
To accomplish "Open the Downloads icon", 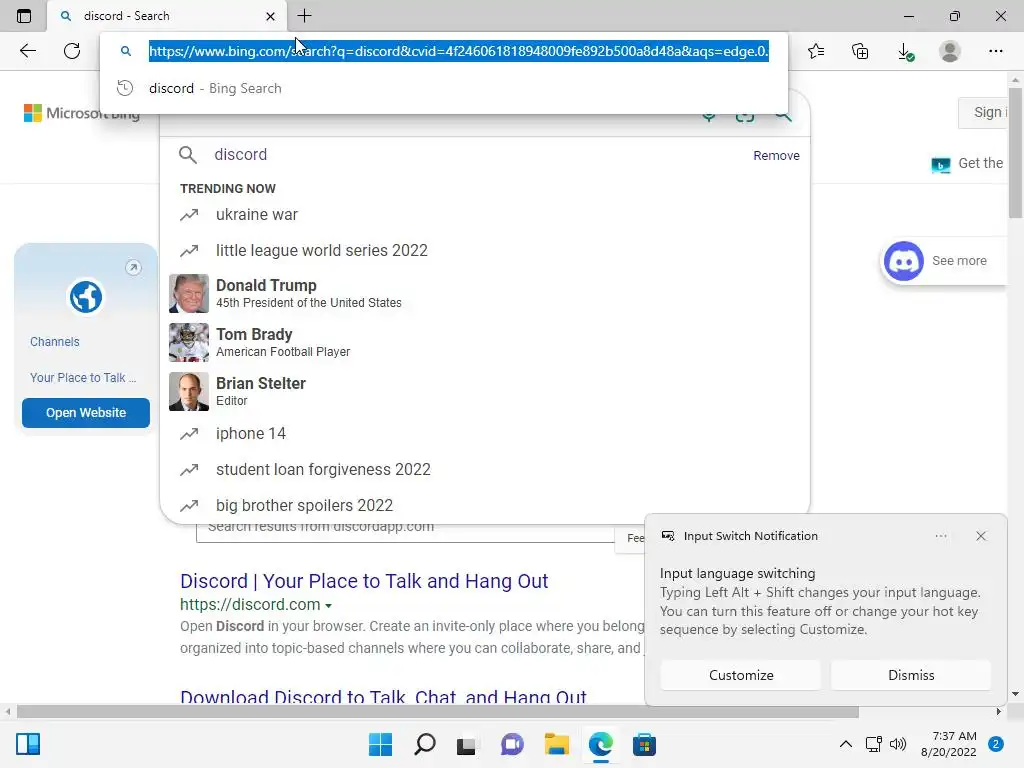I will point(905,51).
